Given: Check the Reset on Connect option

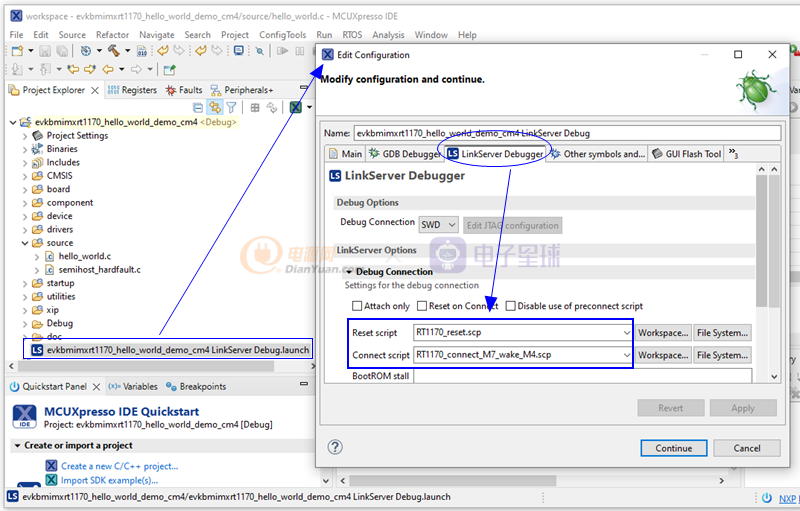Looking at the screenshot, I should (x=421, y=306).
